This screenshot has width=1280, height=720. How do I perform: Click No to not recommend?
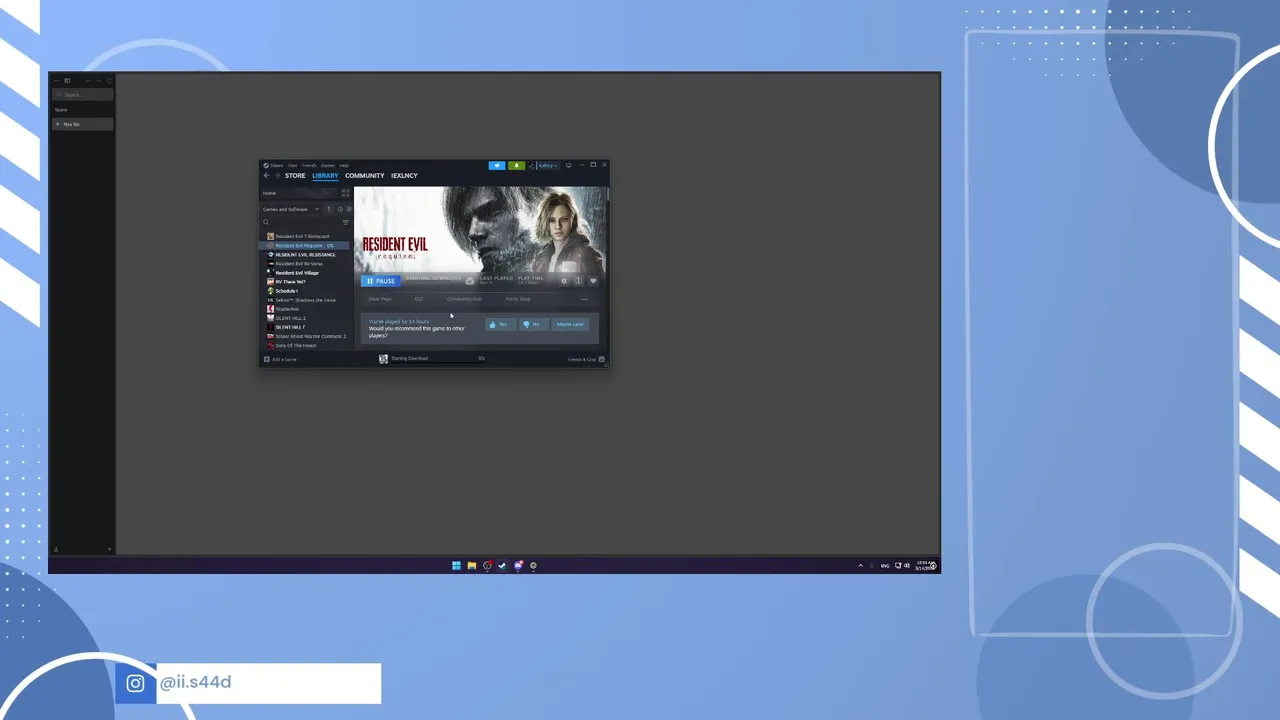tap(534, 324)
